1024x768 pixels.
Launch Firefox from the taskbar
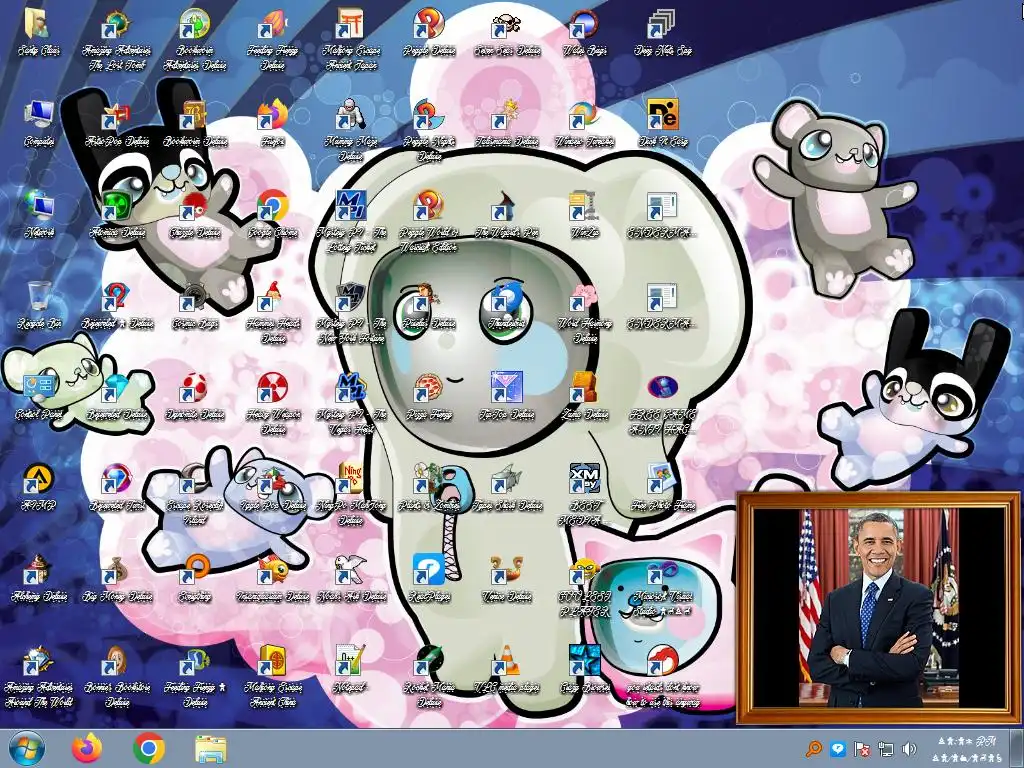(87, 748)
